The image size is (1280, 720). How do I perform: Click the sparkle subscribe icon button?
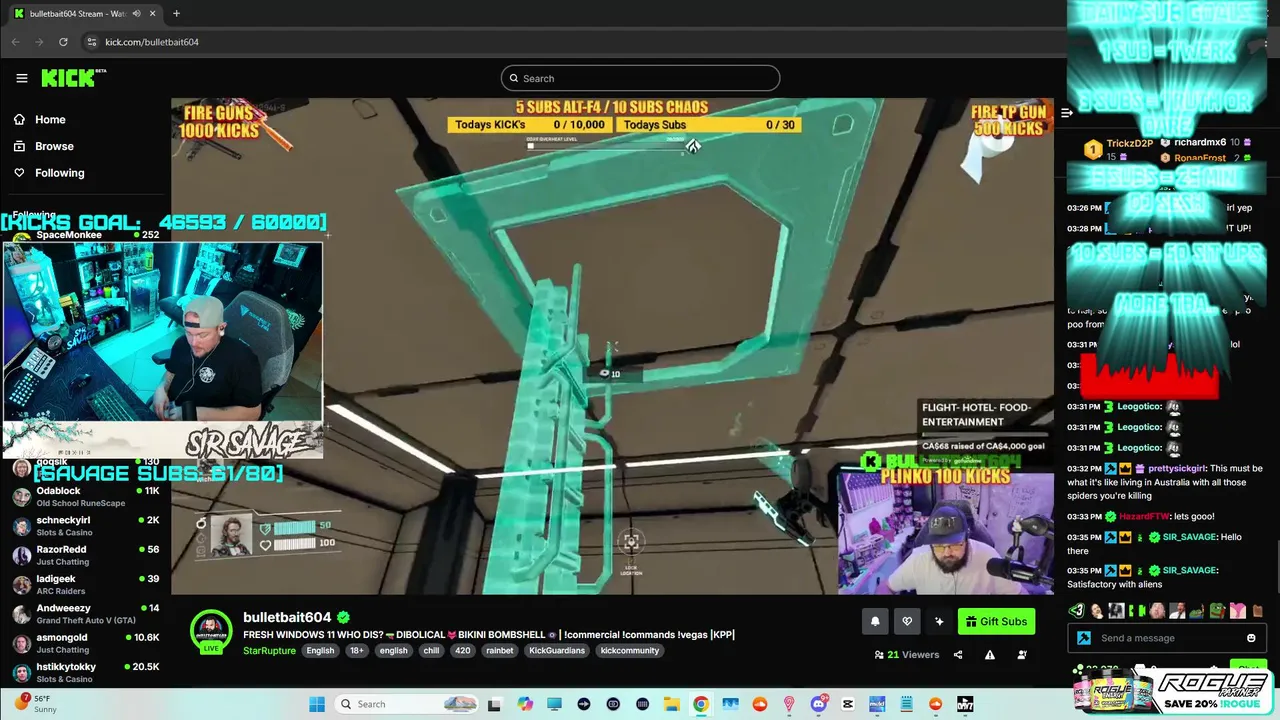pos(939,621)
